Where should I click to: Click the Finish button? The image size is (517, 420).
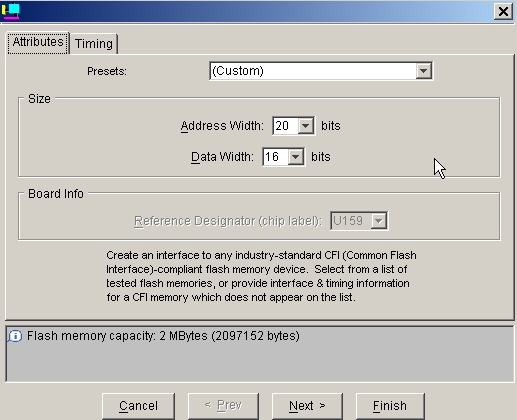tap(390, 406)
